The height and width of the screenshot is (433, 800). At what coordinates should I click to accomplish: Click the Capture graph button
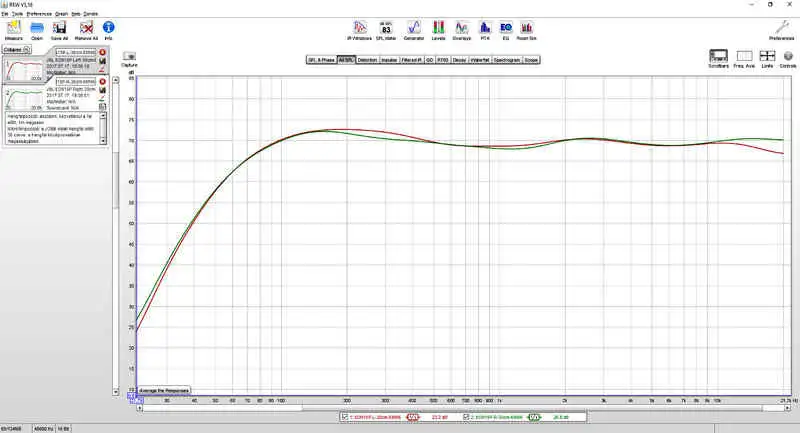tap(129, 59)
